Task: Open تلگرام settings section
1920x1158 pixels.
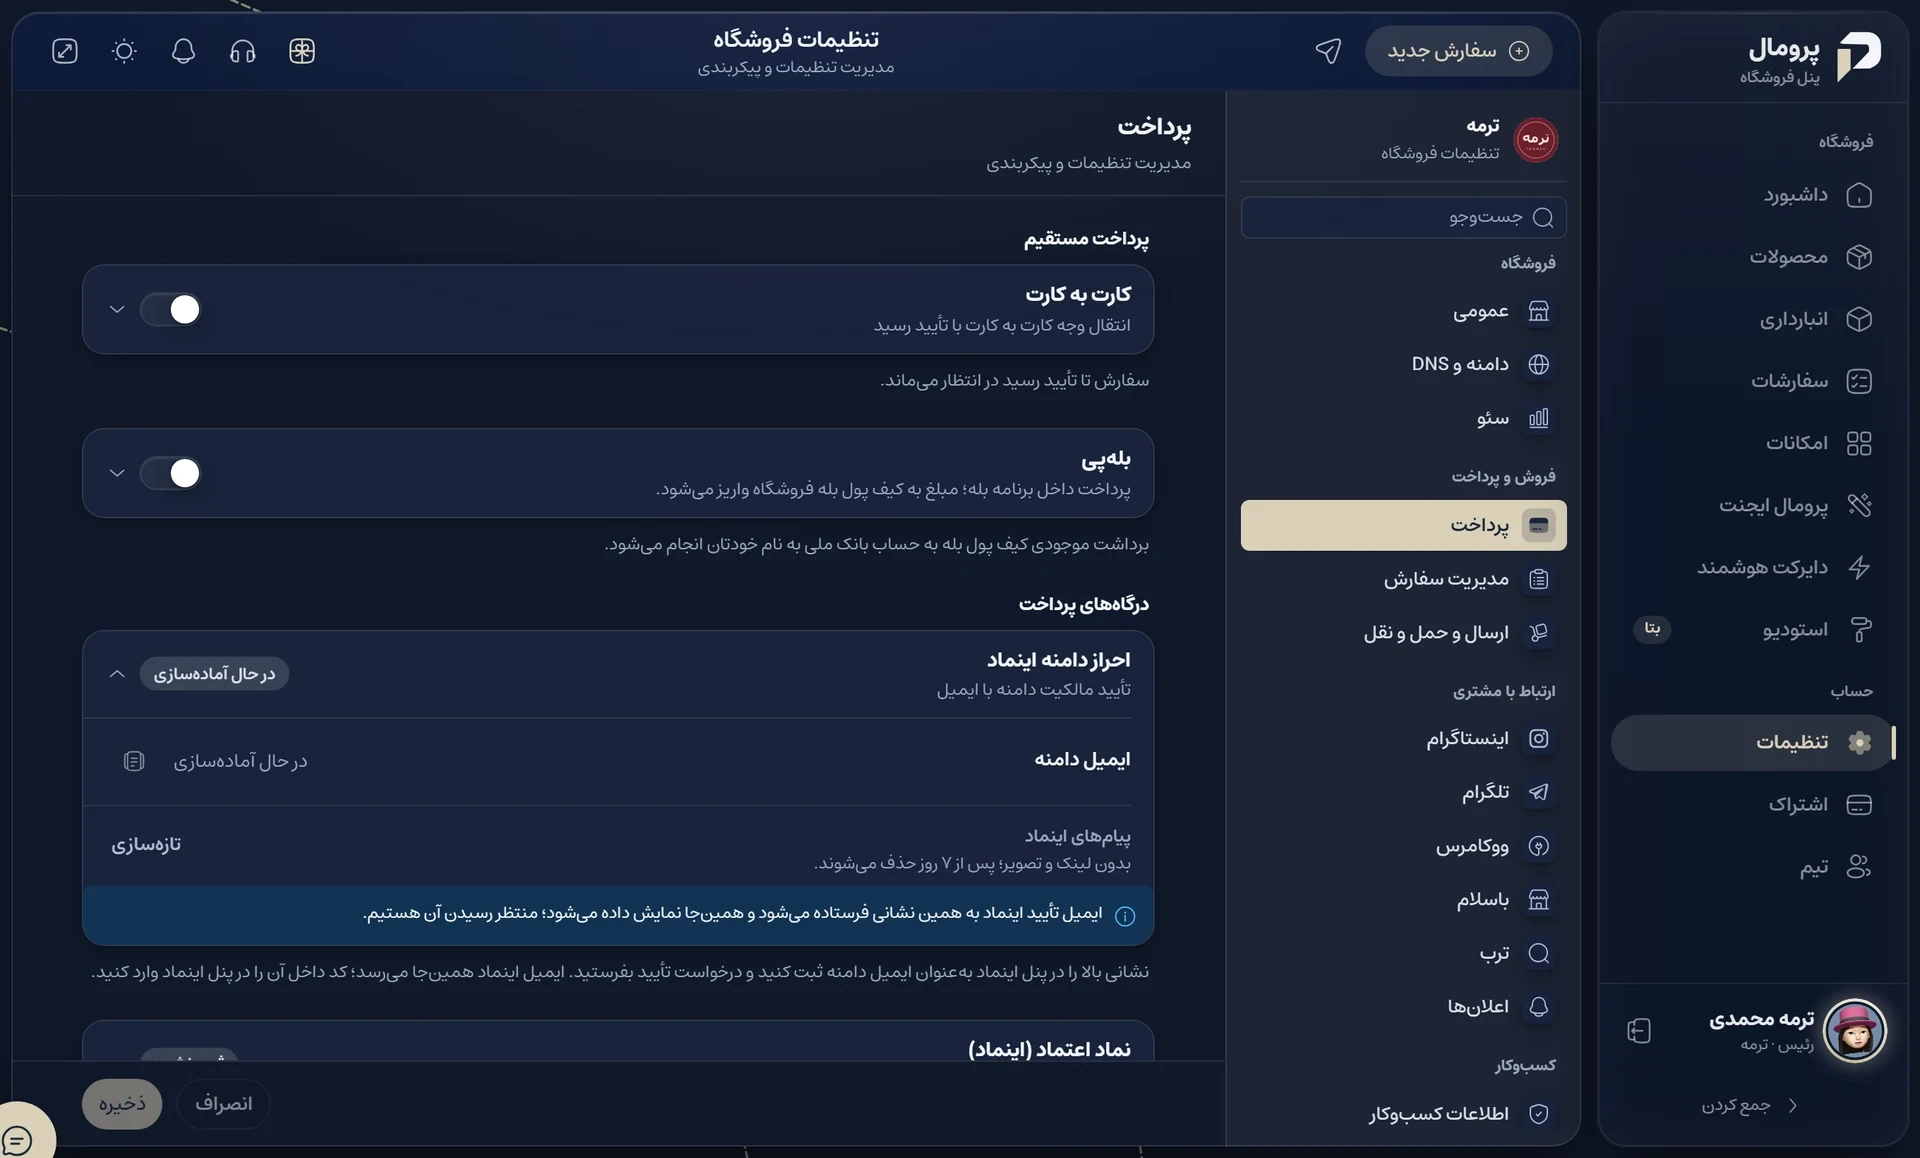Action: pyautogui.click(x=1404, y=793)
